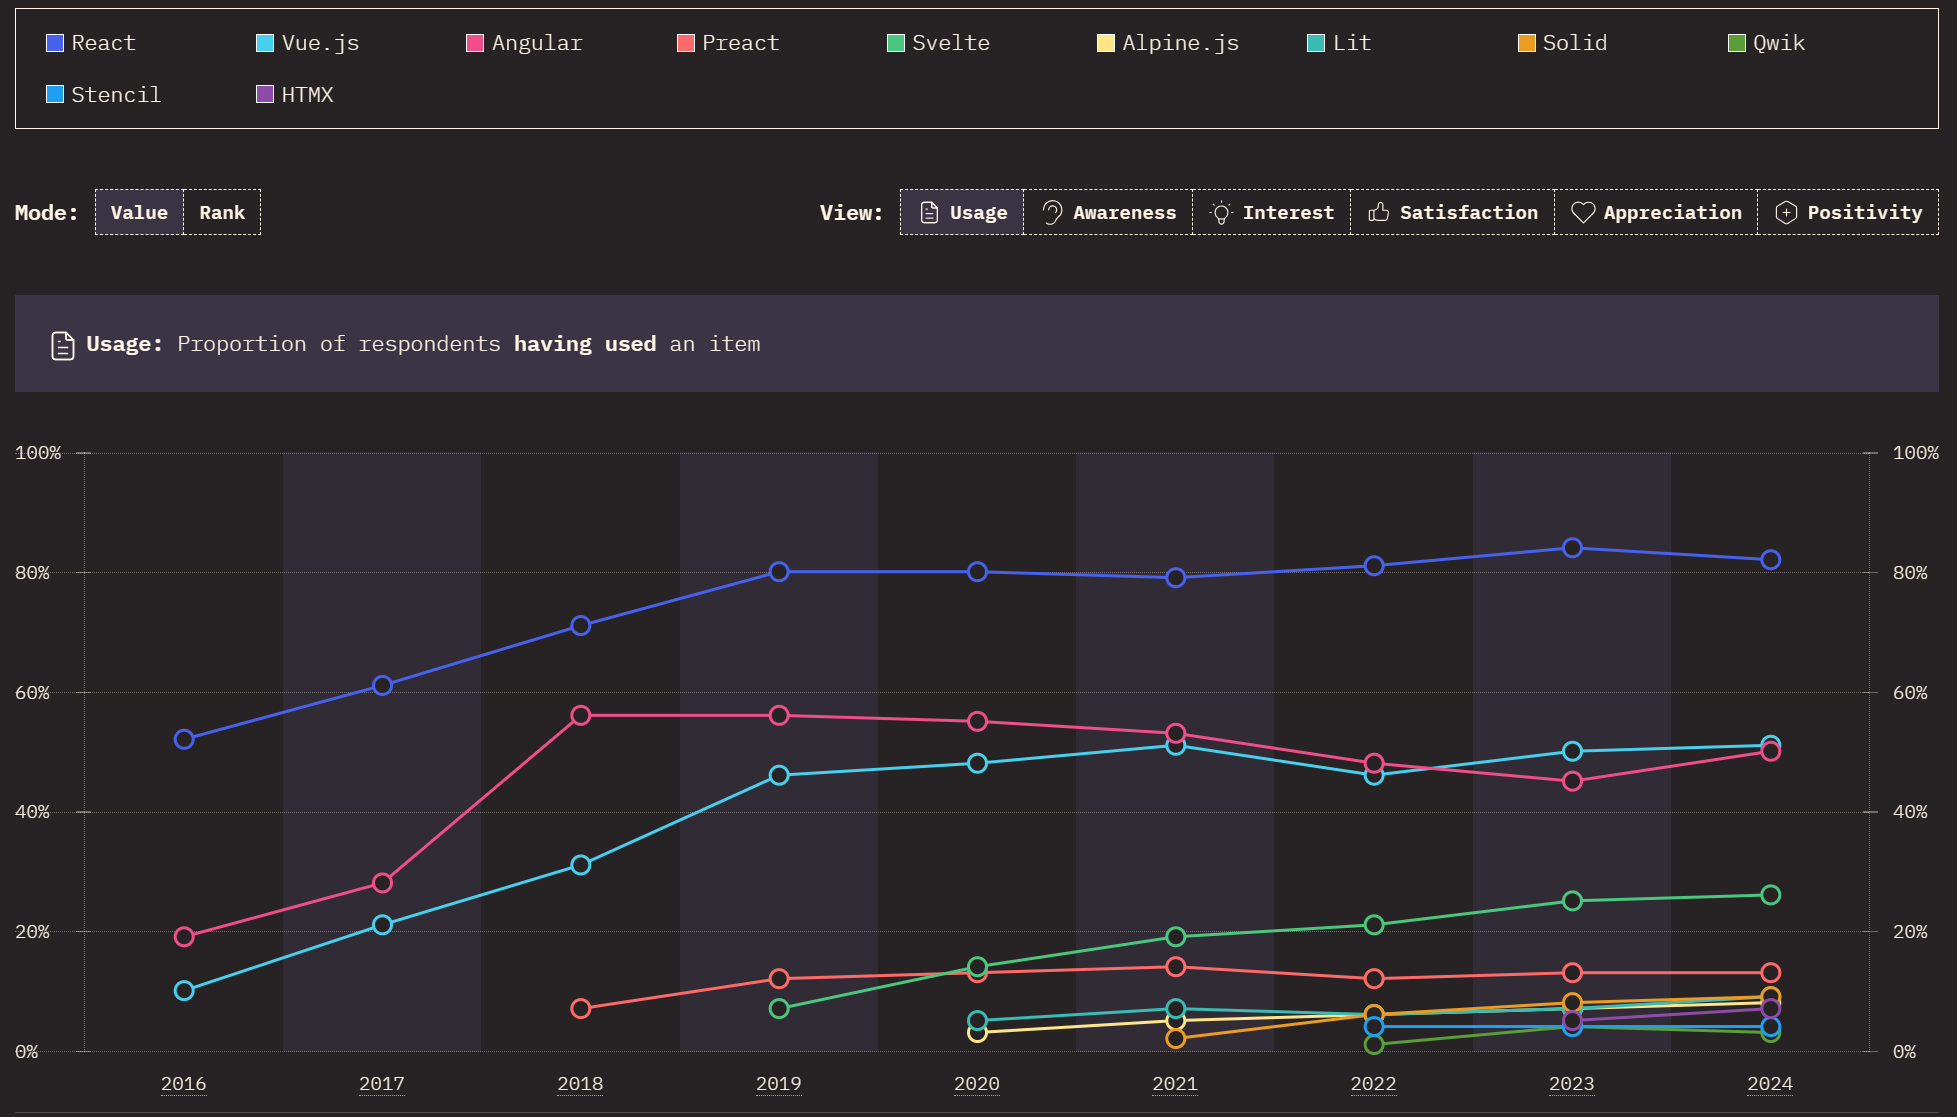Image resolution: width=1957 pixels, height=1117 pixels.
Task: Click the 2017 year axis label
Action: click(x=382, y=1084)
